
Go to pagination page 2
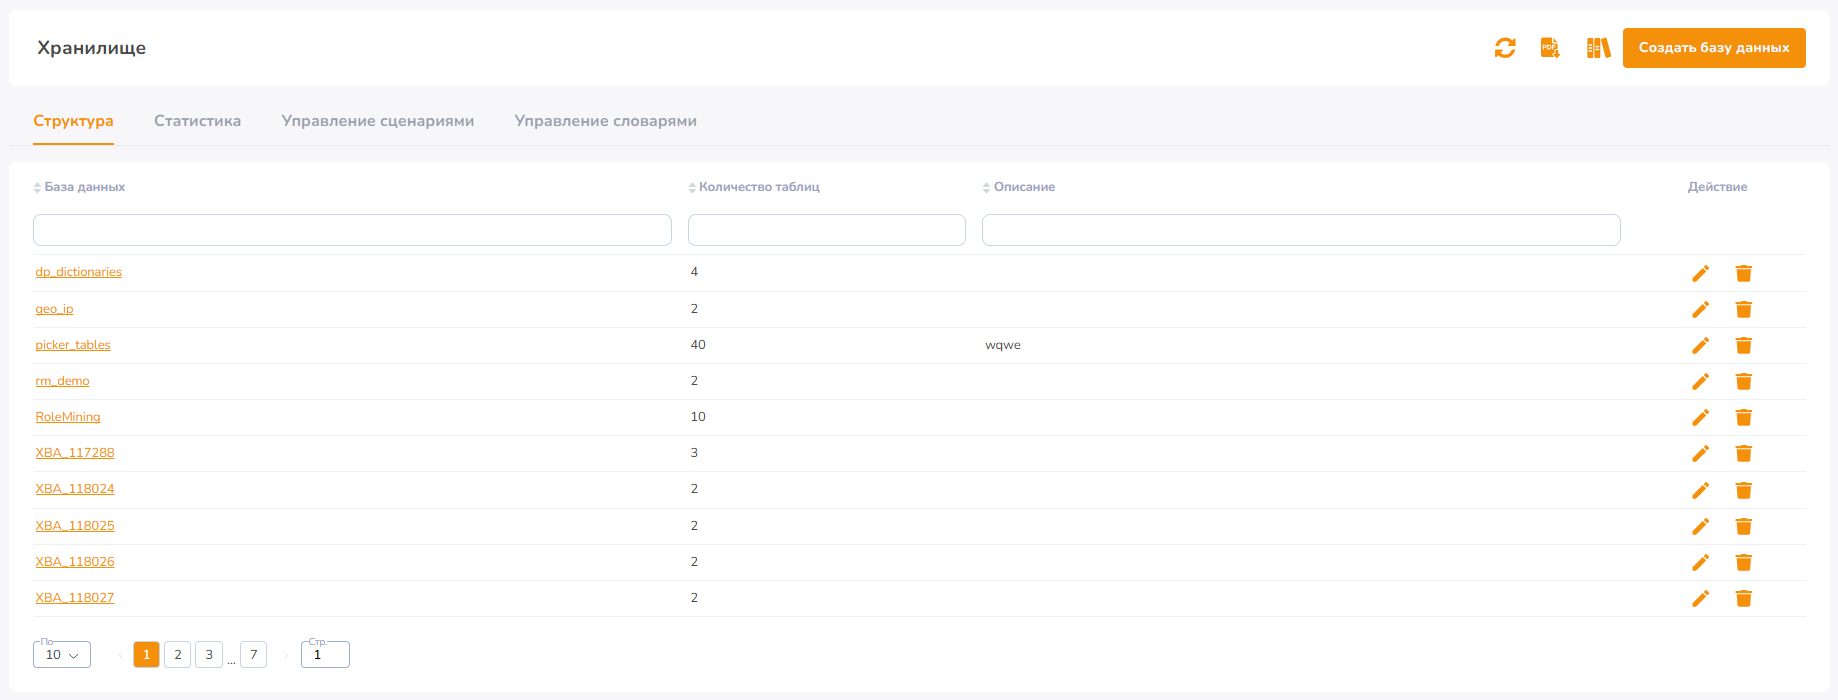[x=178, y=655]
